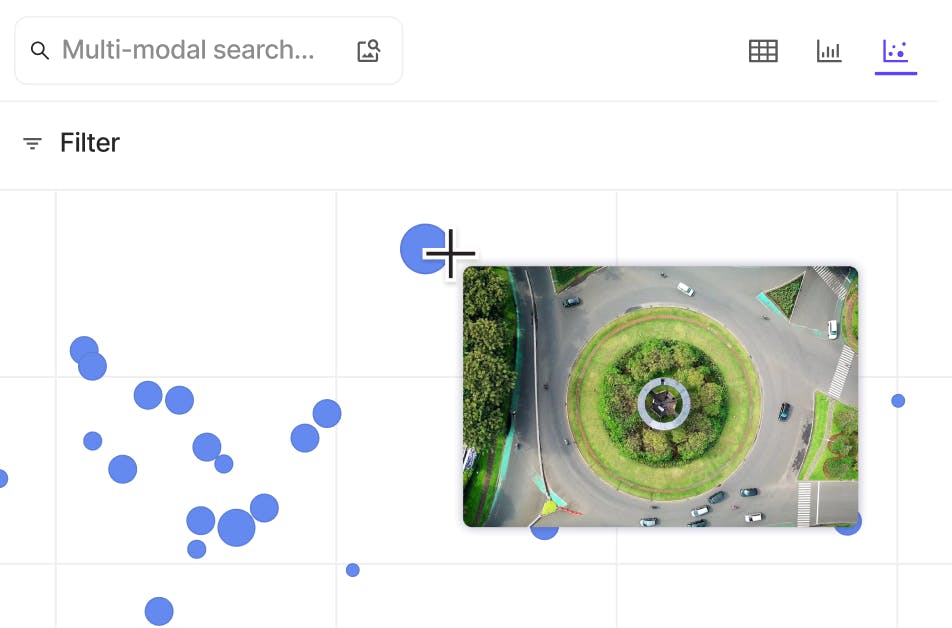
Task: Click the filter funnel icon beside Filter
Action: [x=33, y=143]
